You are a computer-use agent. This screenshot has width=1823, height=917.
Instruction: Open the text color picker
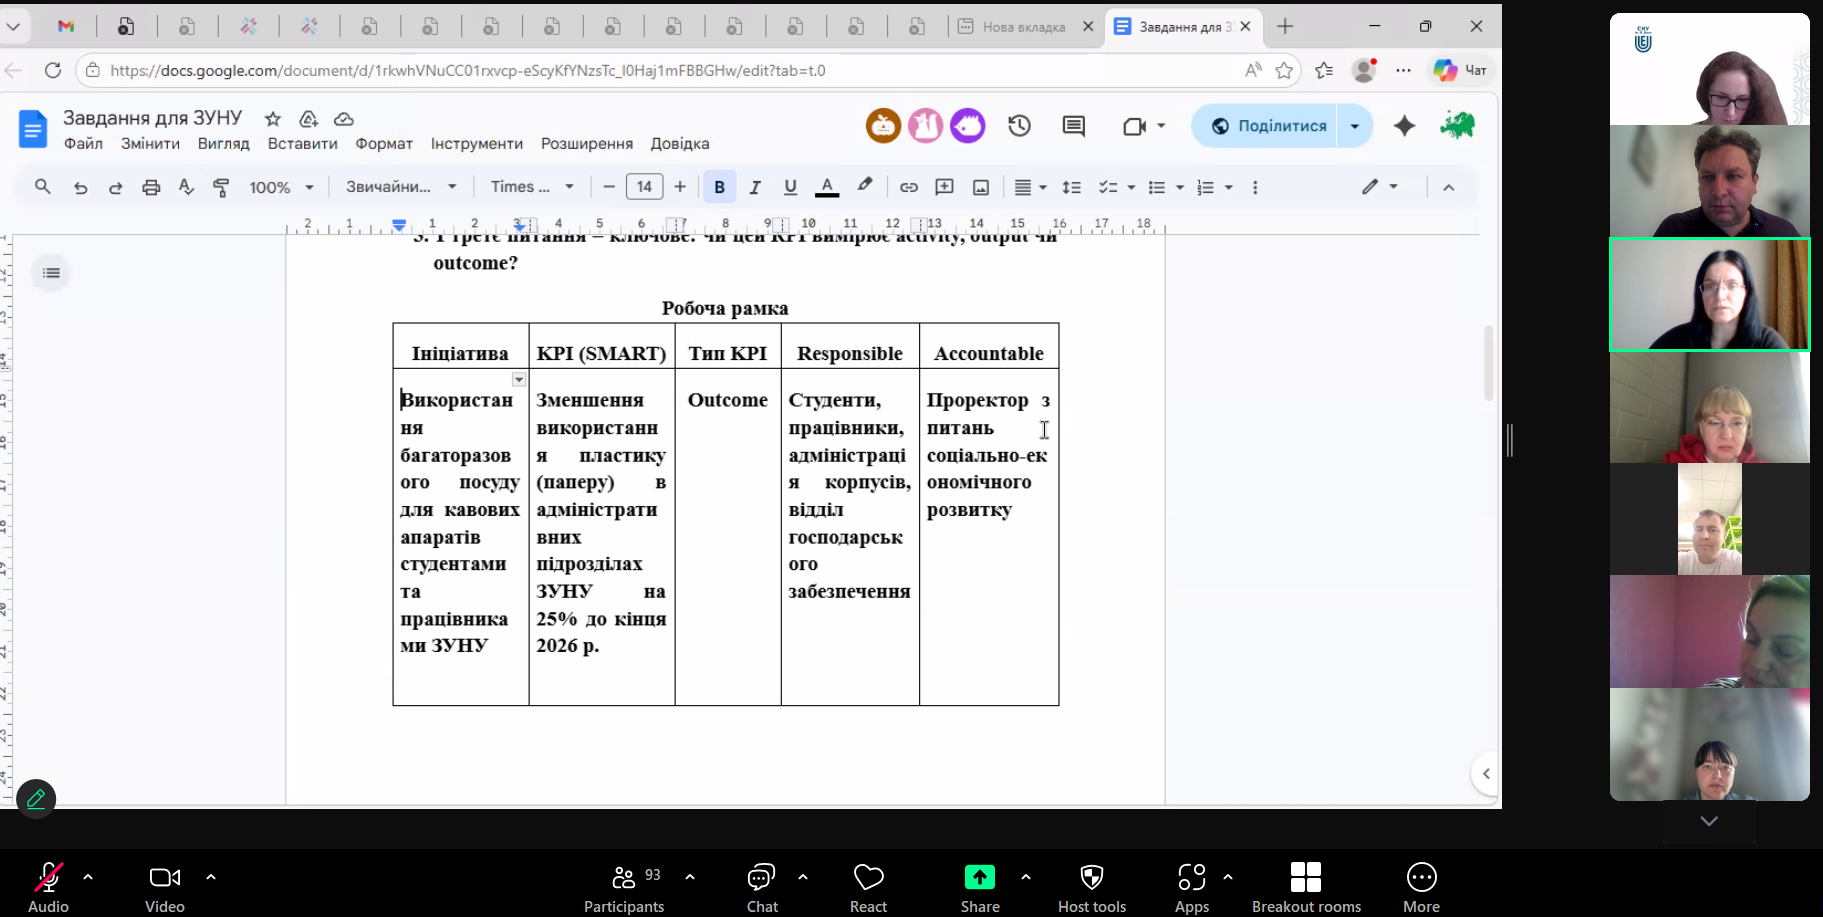(x=827, y=188)
